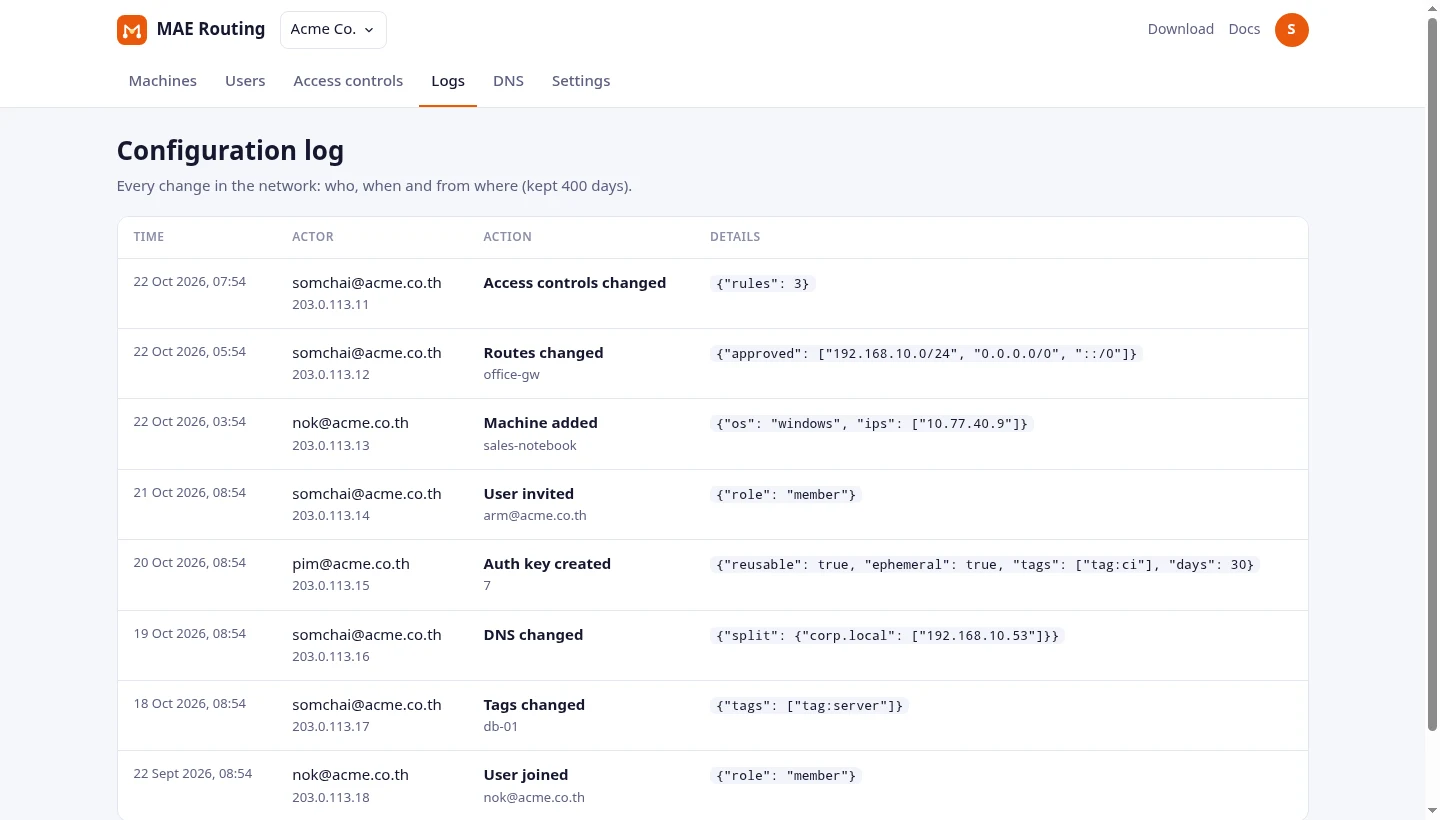Click the db-01 target name
1440x820 pixels.
501,727
